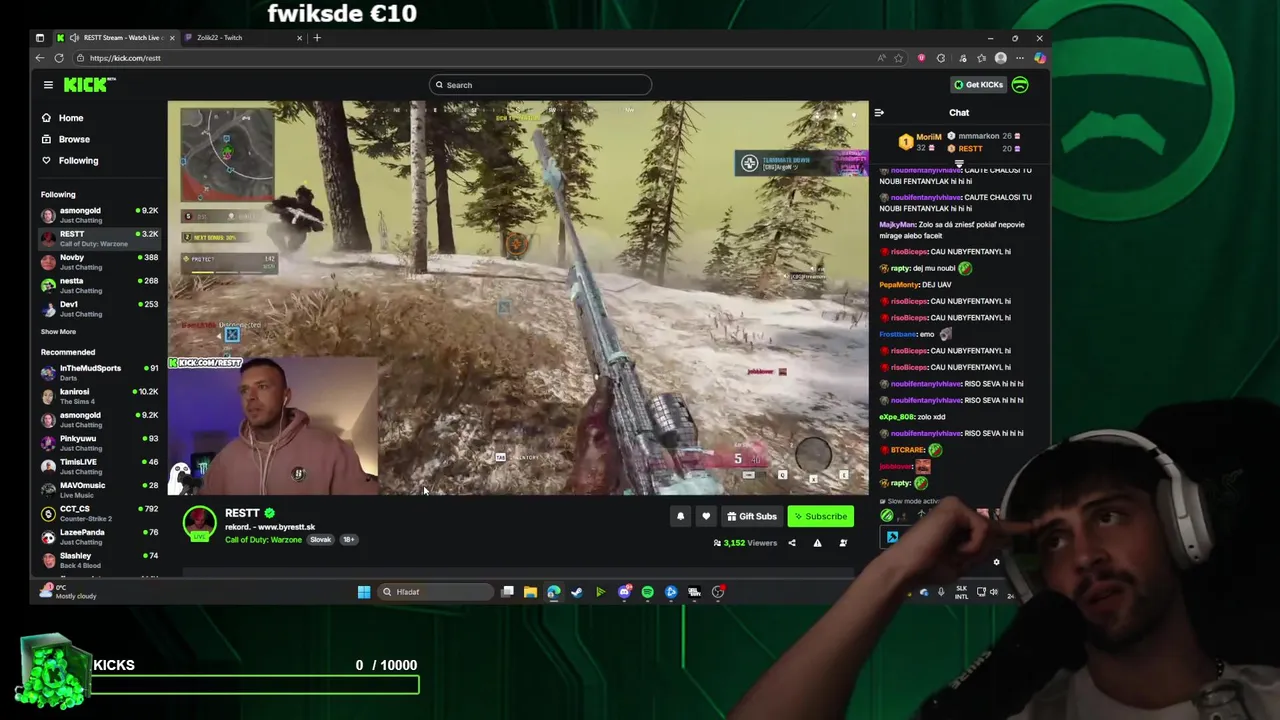Image resolution: width=1280 pixels, height=720 pixels.
Task: Reload the browser page
Action: [x=59, y=58]
